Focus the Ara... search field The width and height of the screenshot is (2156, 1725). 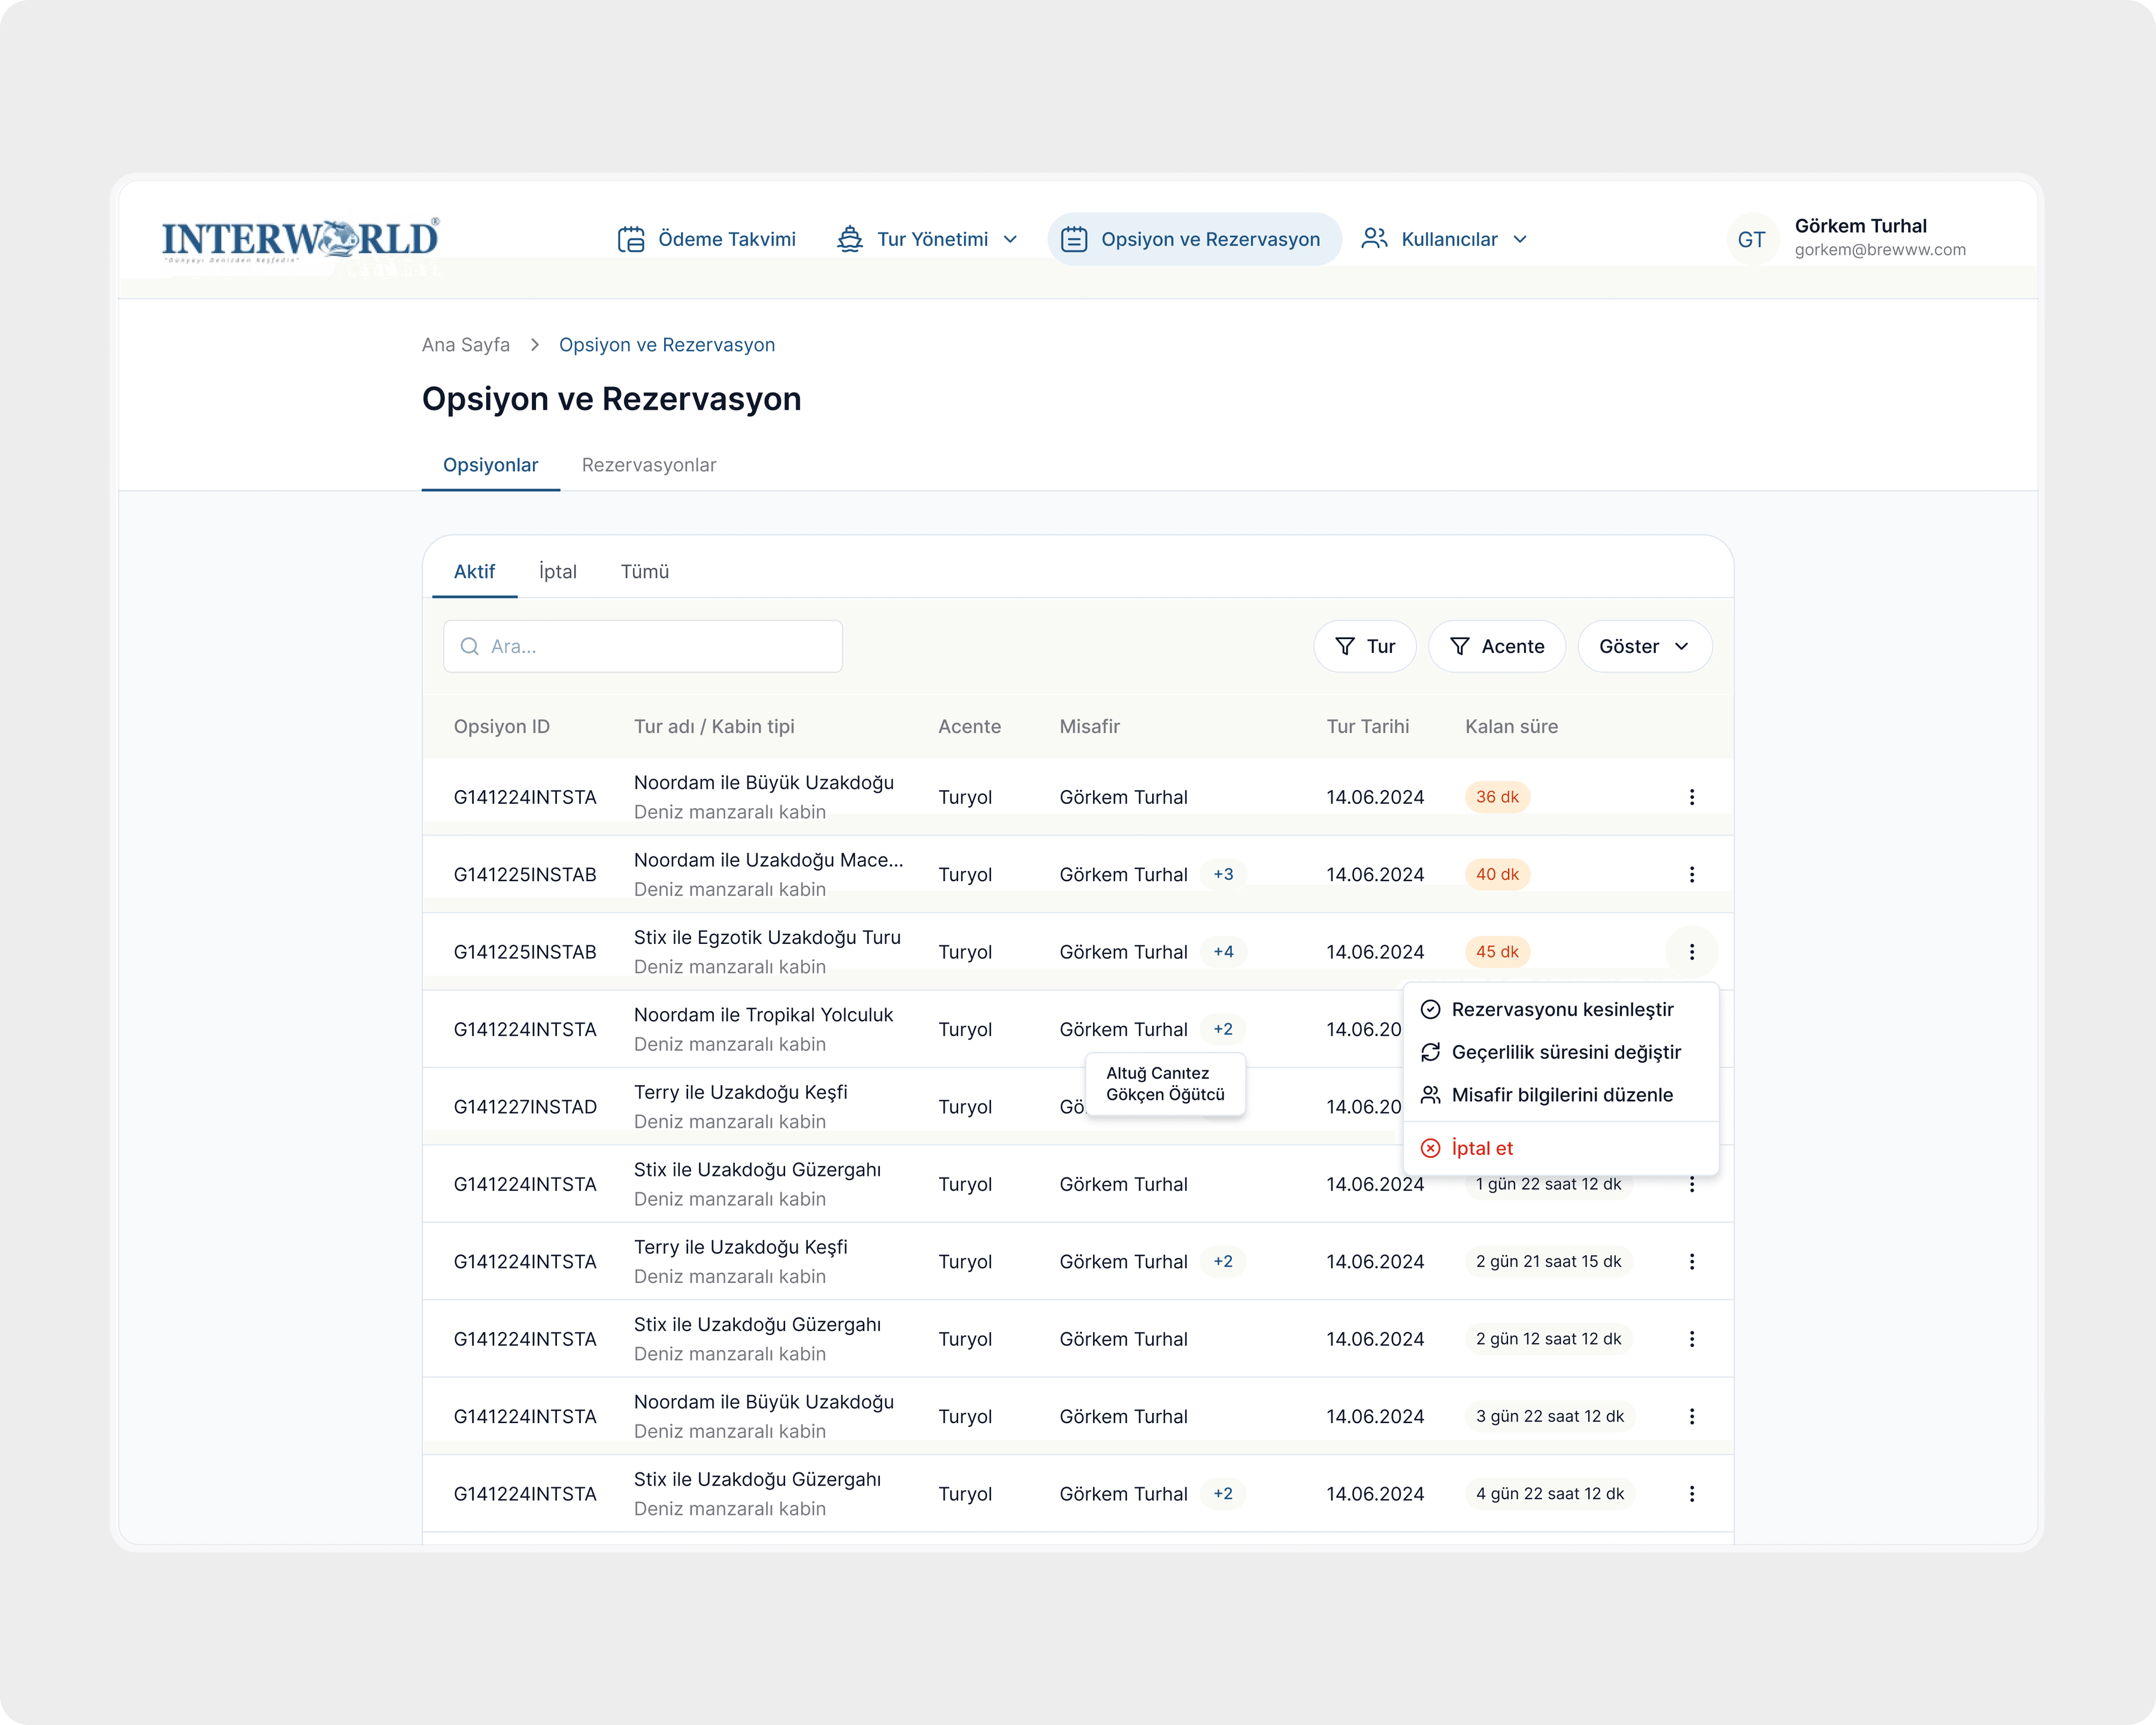643,646
